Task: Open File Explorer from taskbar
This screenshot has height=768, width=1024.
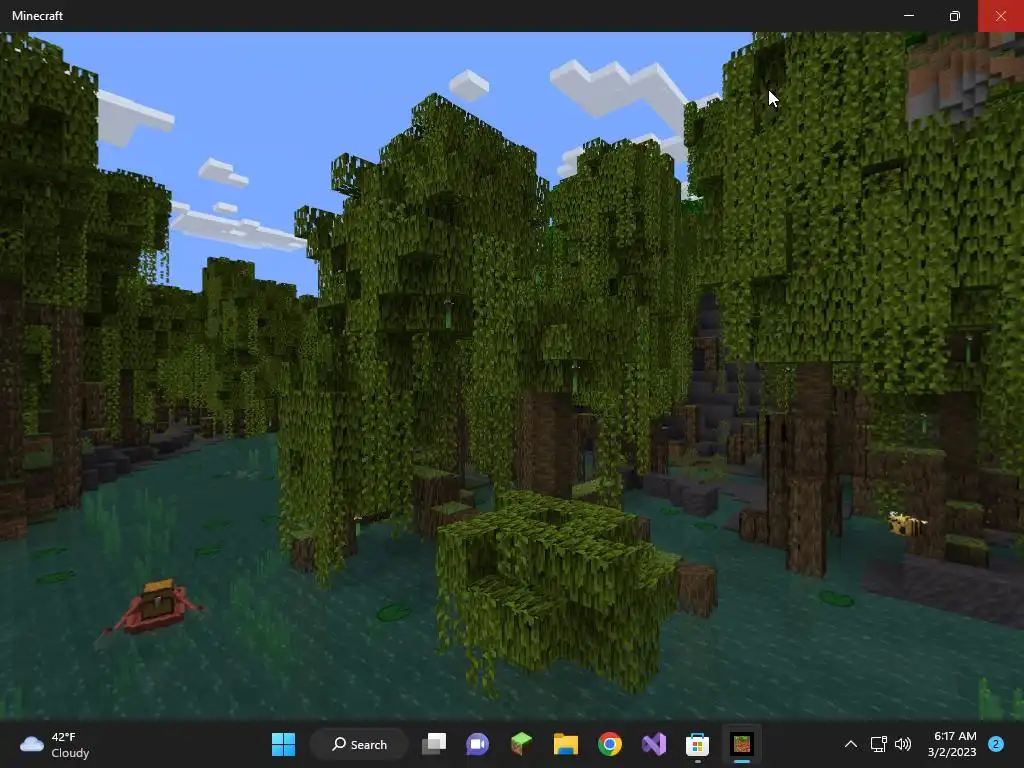Action: (x=566, y=744)
